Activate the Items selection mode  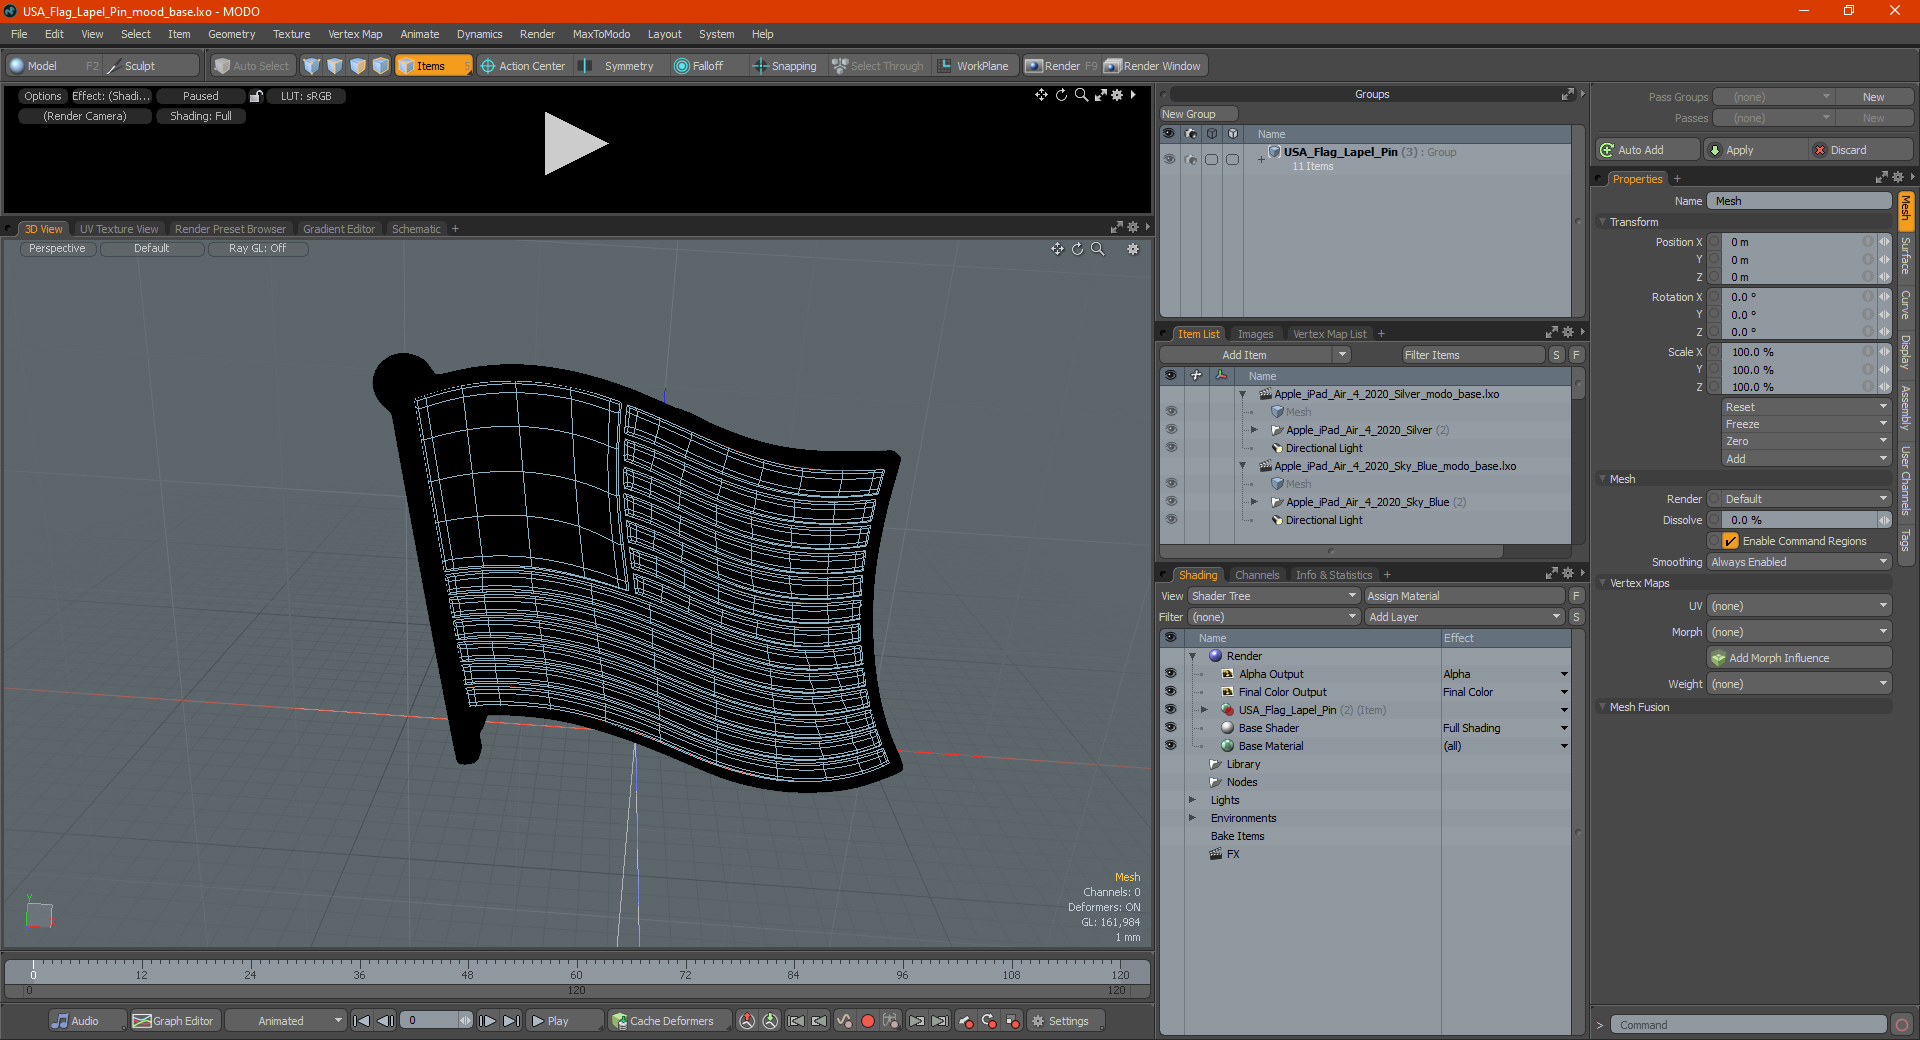tap(433, 66)
